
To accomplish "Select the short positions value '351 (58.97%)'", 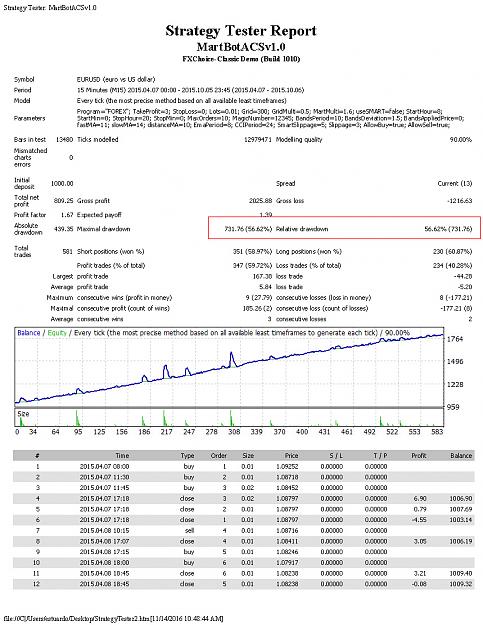I will [252, 252].
